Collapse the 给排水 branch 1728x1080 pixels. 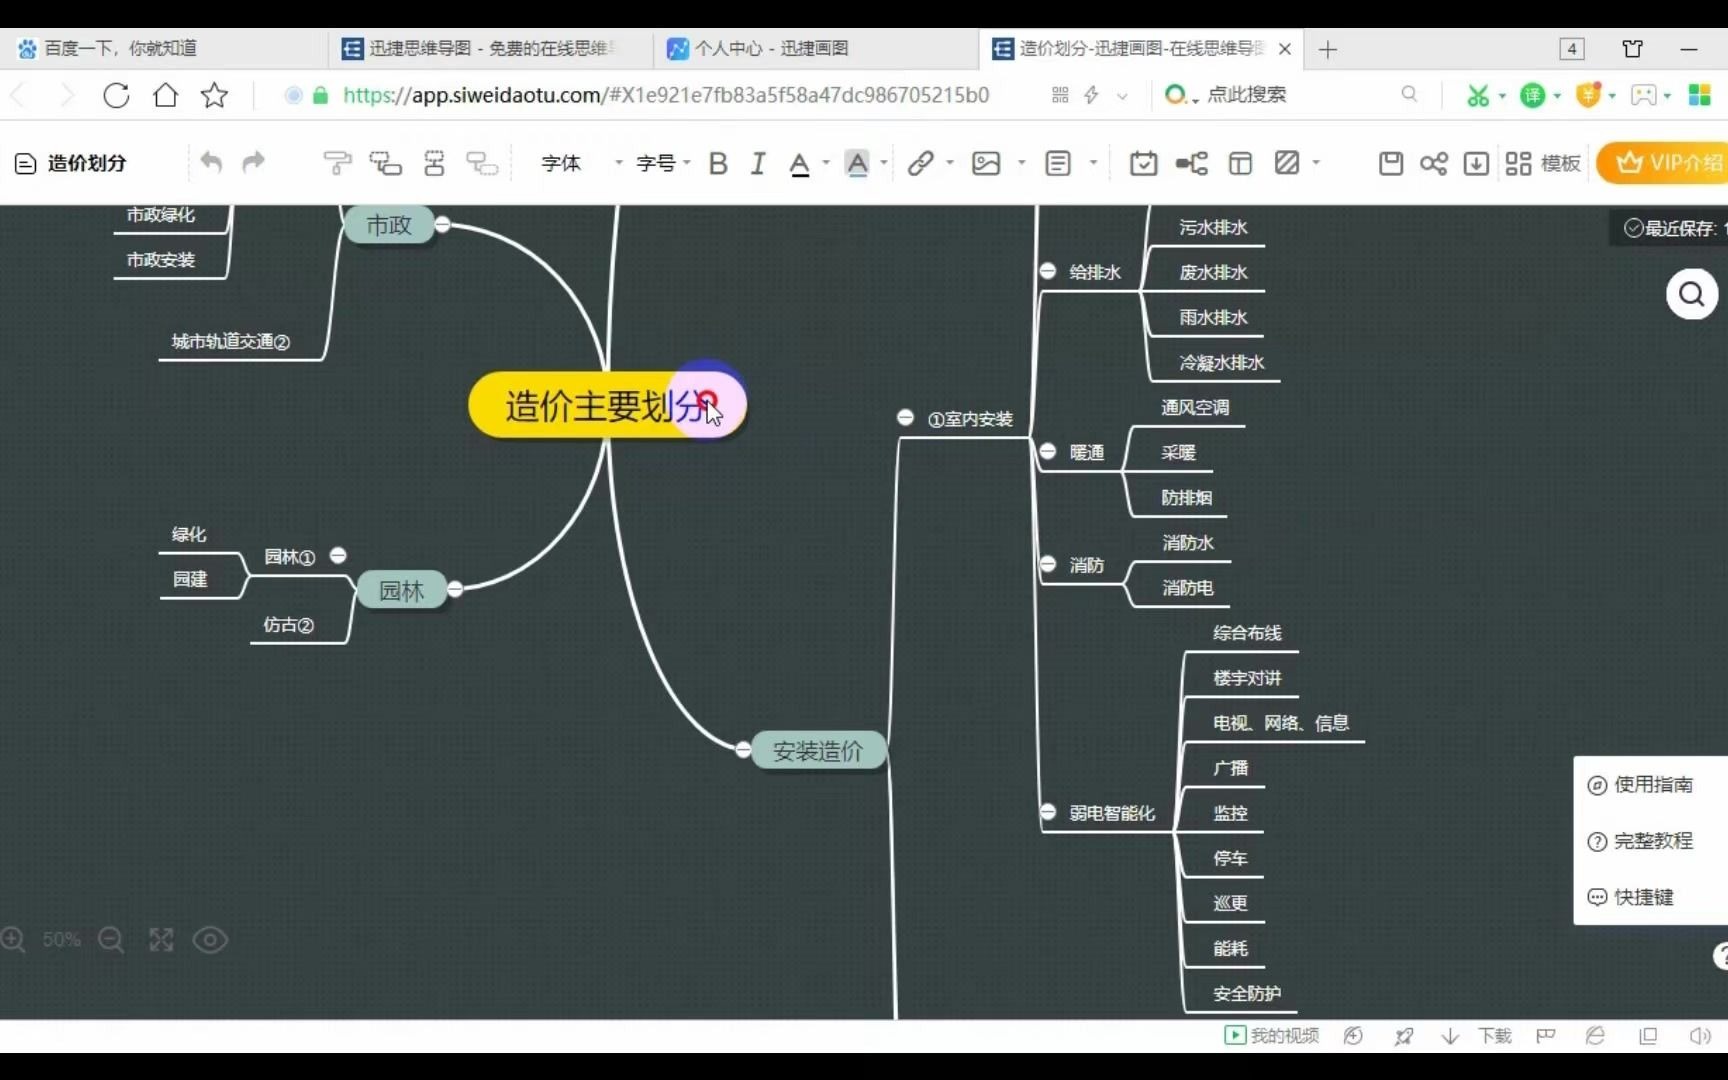pyautogui.click(x=1047, y=270)
